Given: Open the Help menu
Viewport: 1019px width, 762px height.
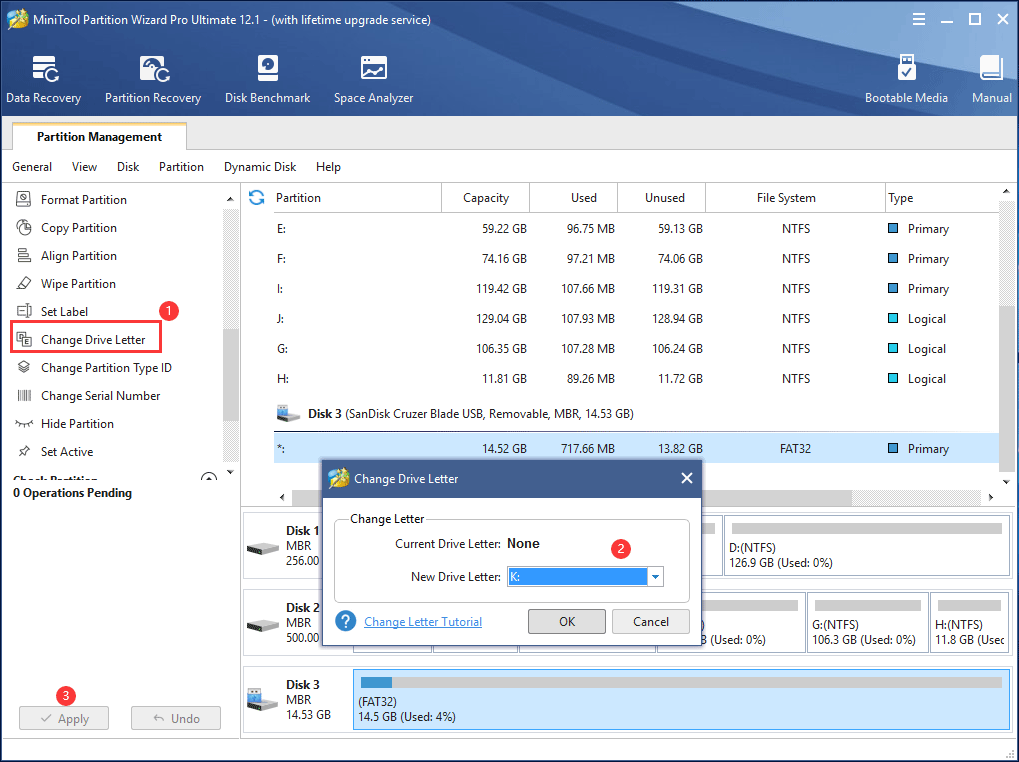Looking at the screenshot, I should (x=328, y=167).
